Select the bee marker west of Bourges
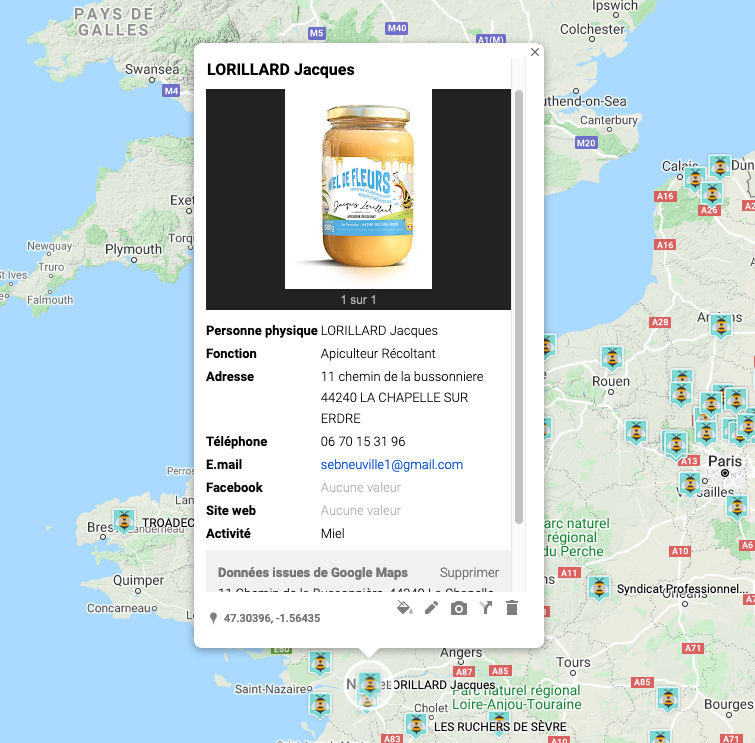 pyautogui.click(x=668, y=699)
